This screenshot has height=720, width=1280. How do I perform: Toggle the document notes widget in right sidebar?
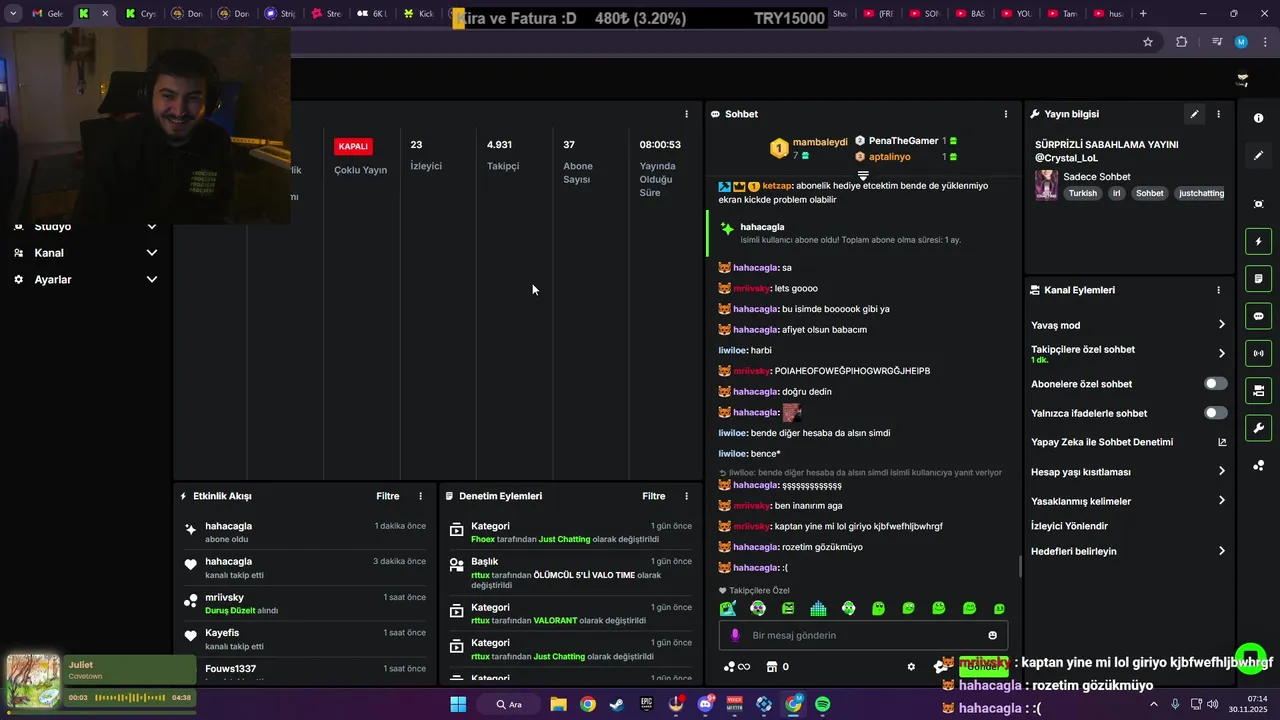pos(1258,278)
